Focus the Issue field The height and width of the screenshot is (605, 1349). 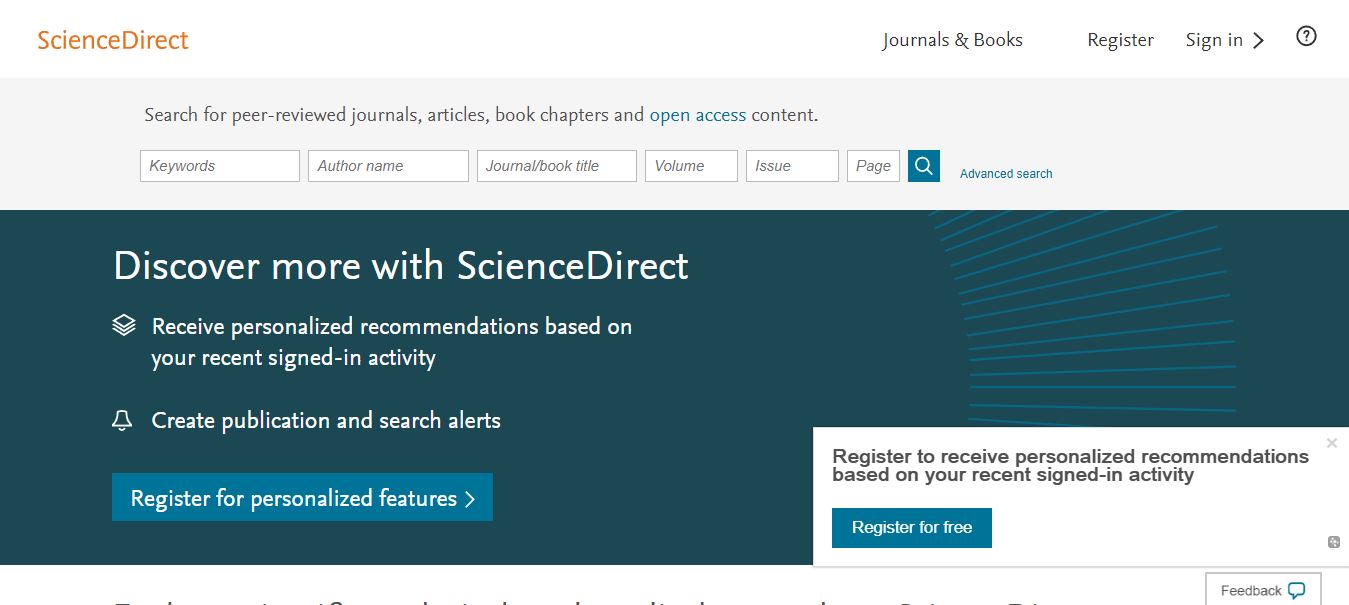(x=792, y=166)
